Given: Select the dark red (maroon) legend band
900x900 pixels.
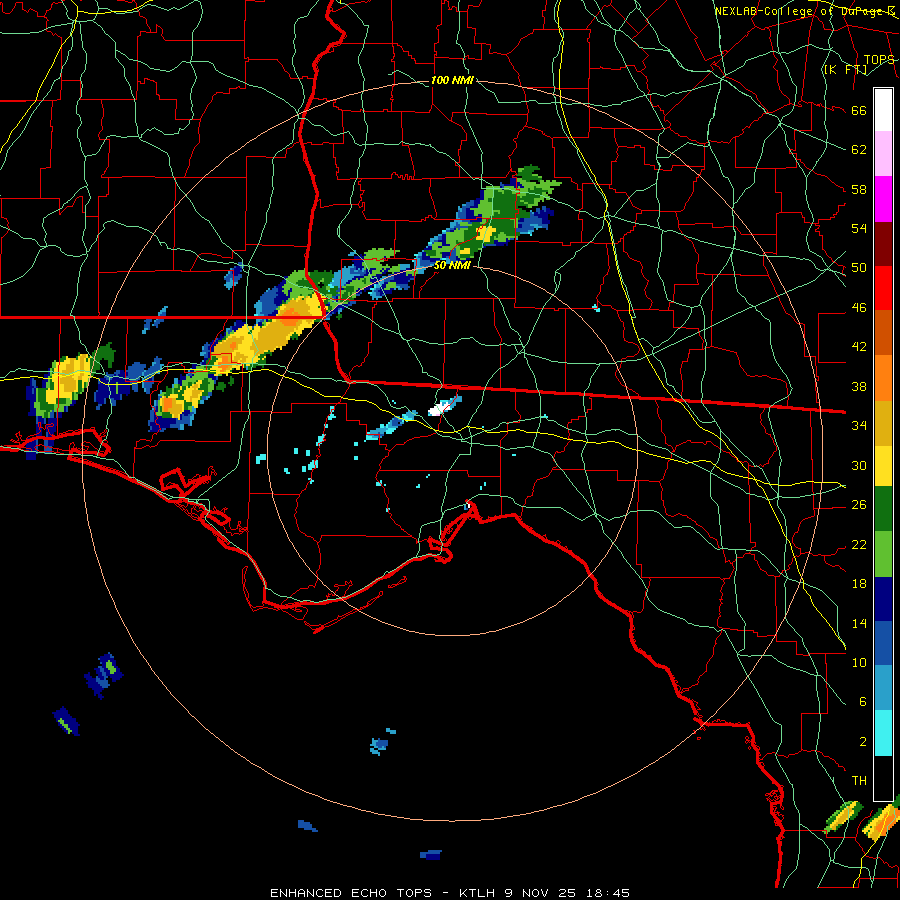Looking at the screenshot, I should click(883, 243).
